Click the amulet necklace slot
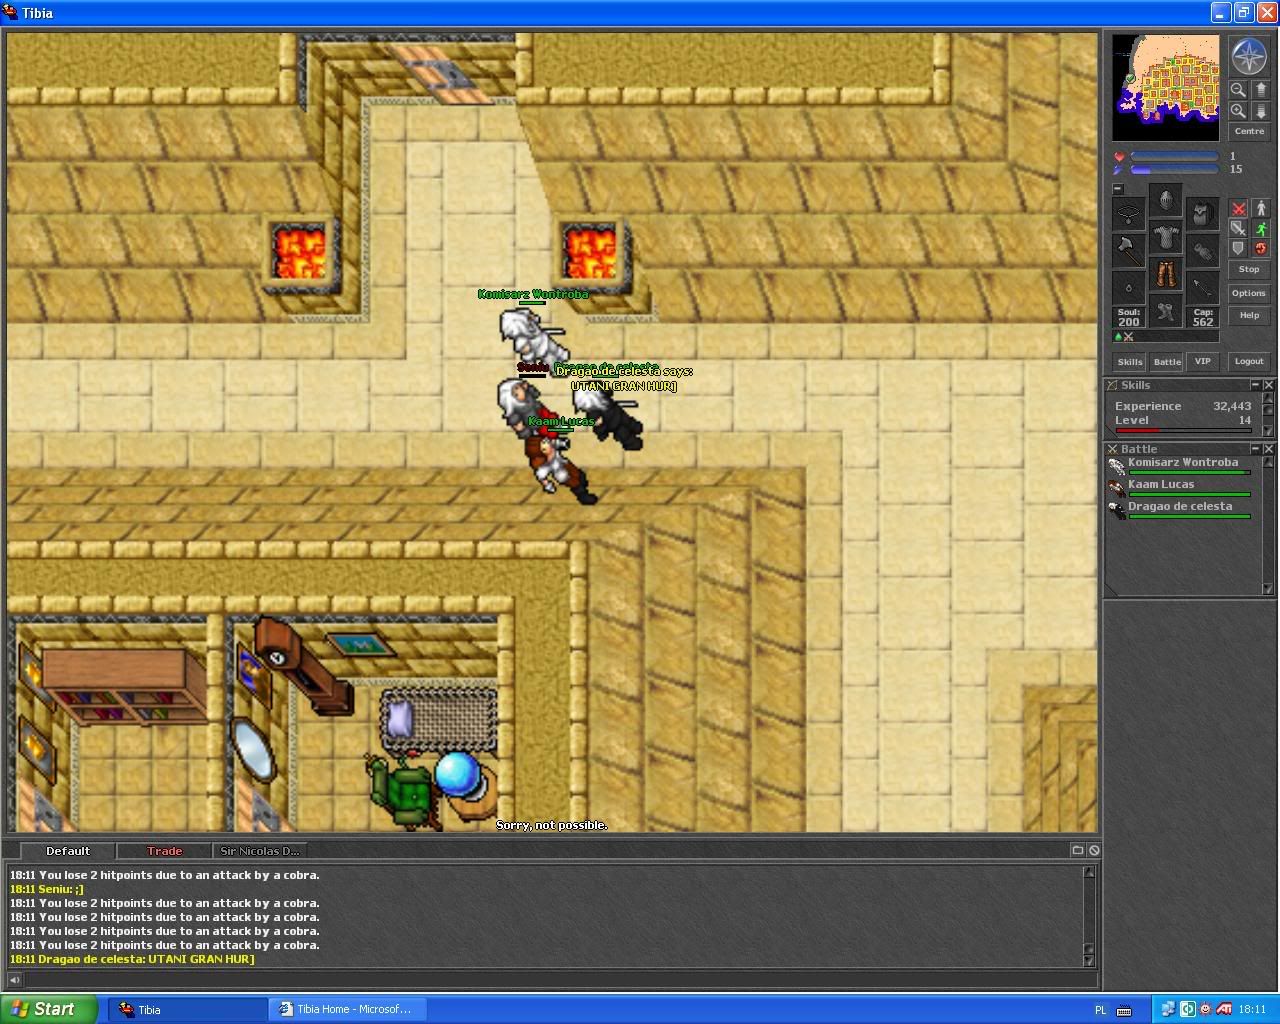1280x1024 pixels. tap(1129, 213)
